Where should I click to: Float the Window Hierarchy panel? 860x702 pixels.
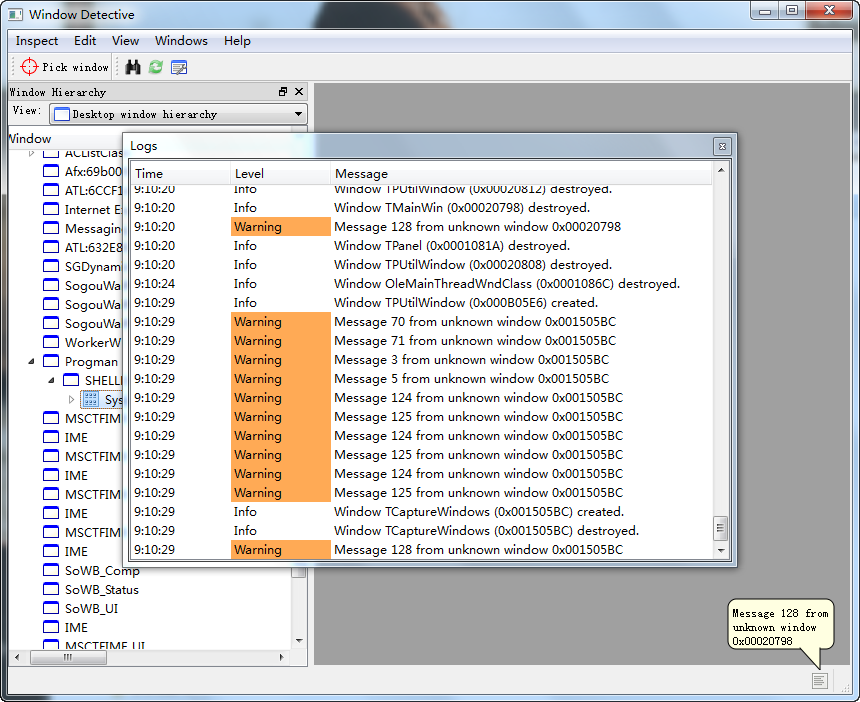click(x=283, y=92)
